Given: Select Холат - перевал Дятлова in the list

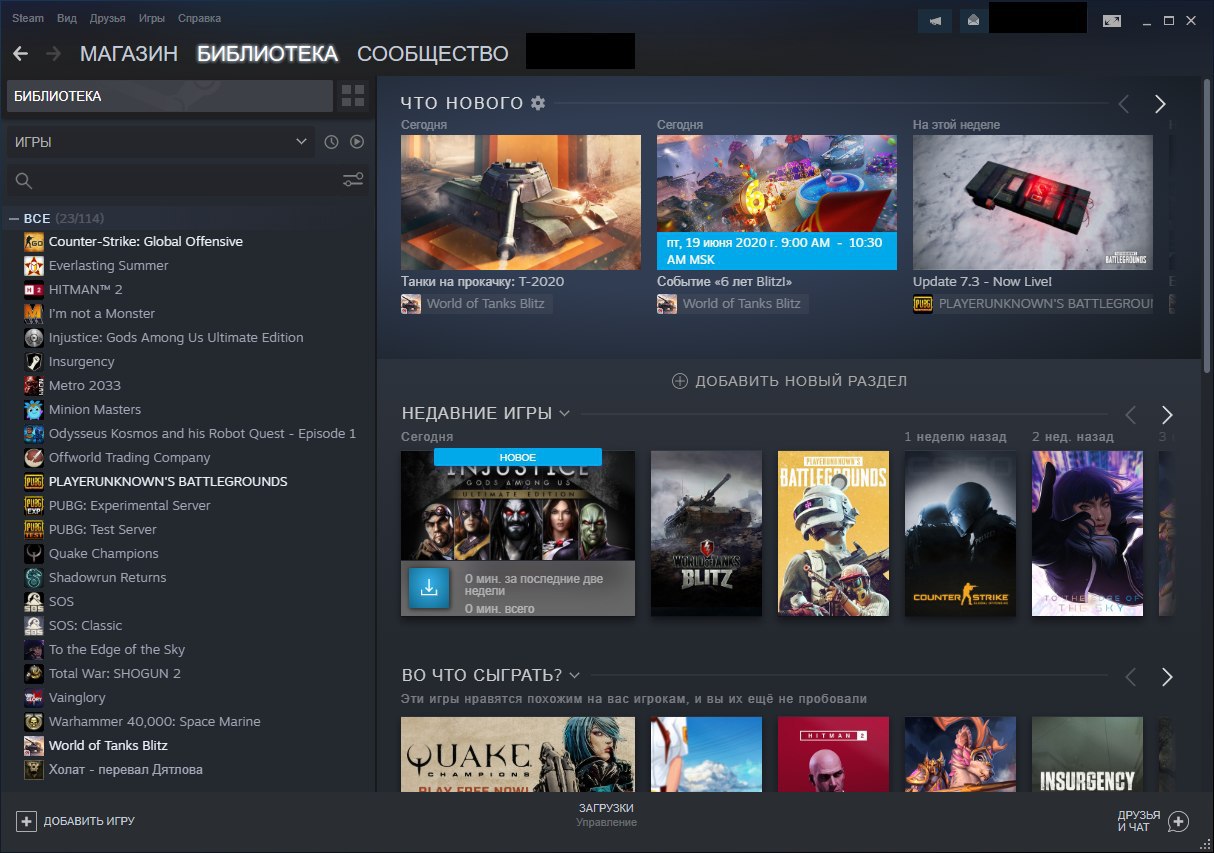Looking at the screenshot, I should (x=126, y=770).
